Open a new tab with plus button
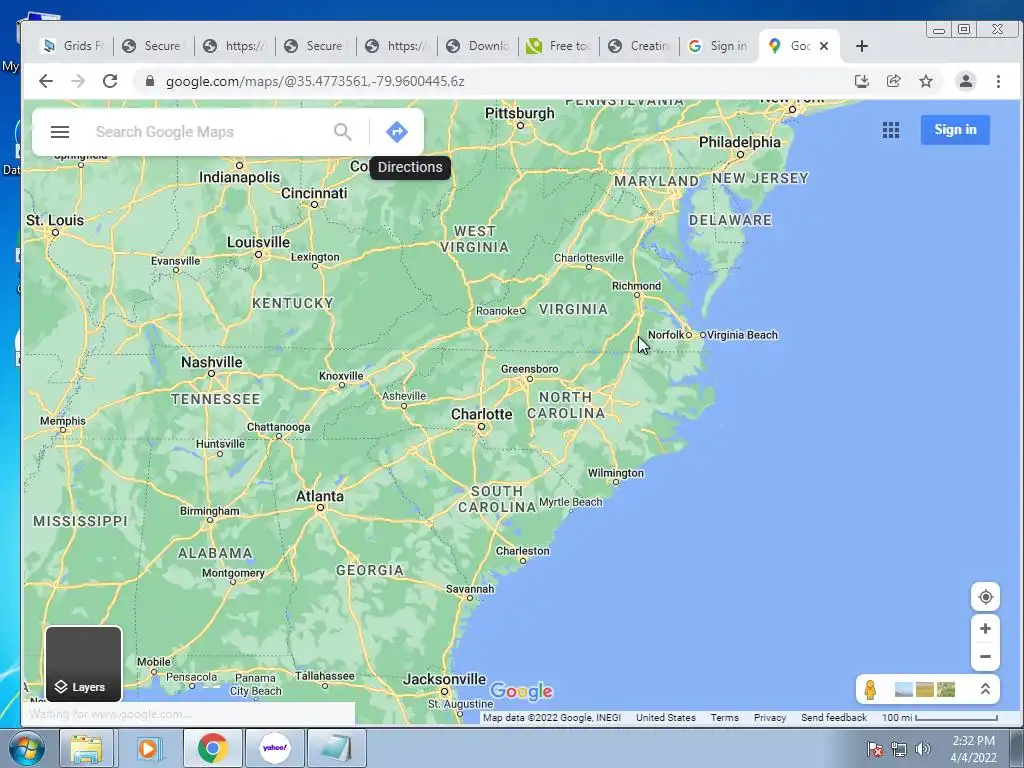 [x=861, y=46]
